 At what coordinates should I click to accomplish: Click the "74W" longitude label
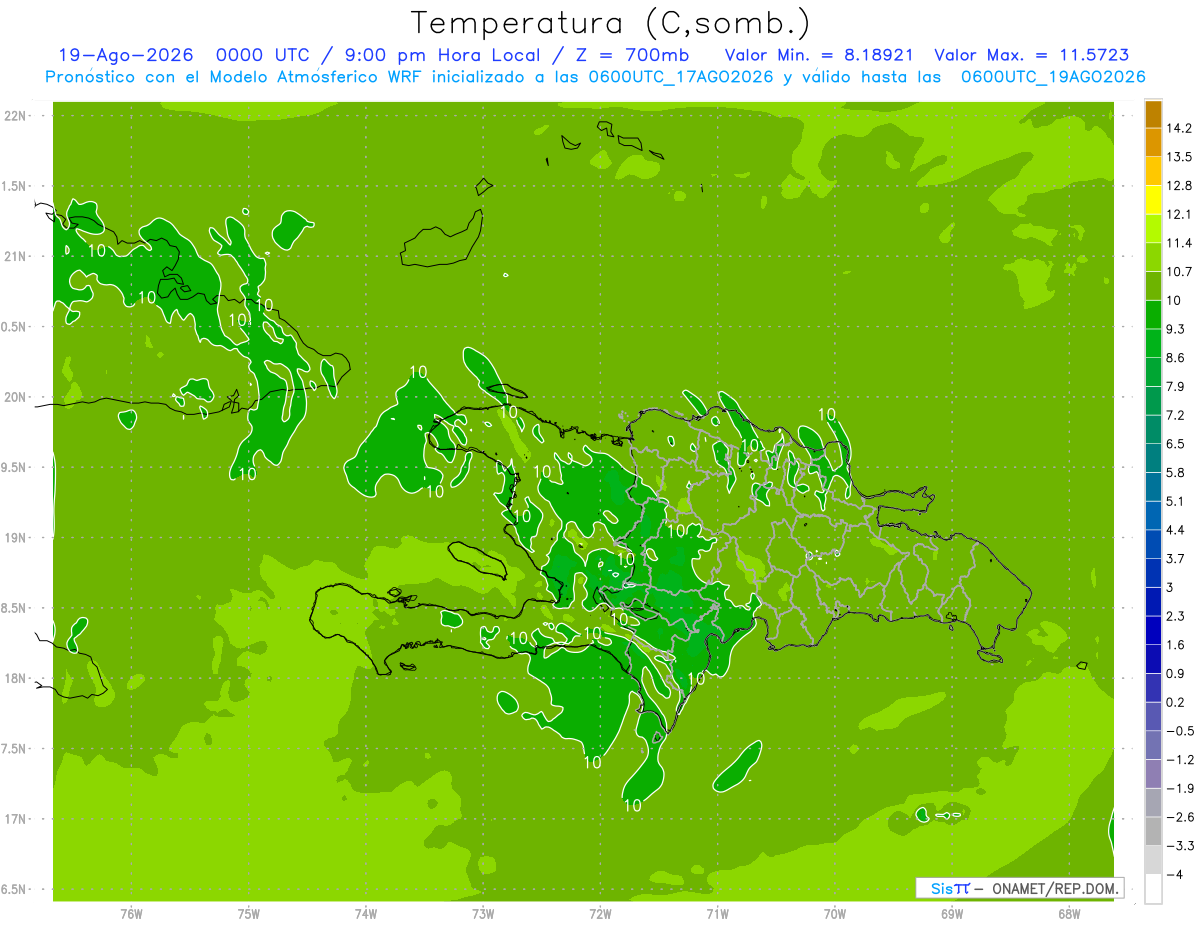tap(366, 914)
